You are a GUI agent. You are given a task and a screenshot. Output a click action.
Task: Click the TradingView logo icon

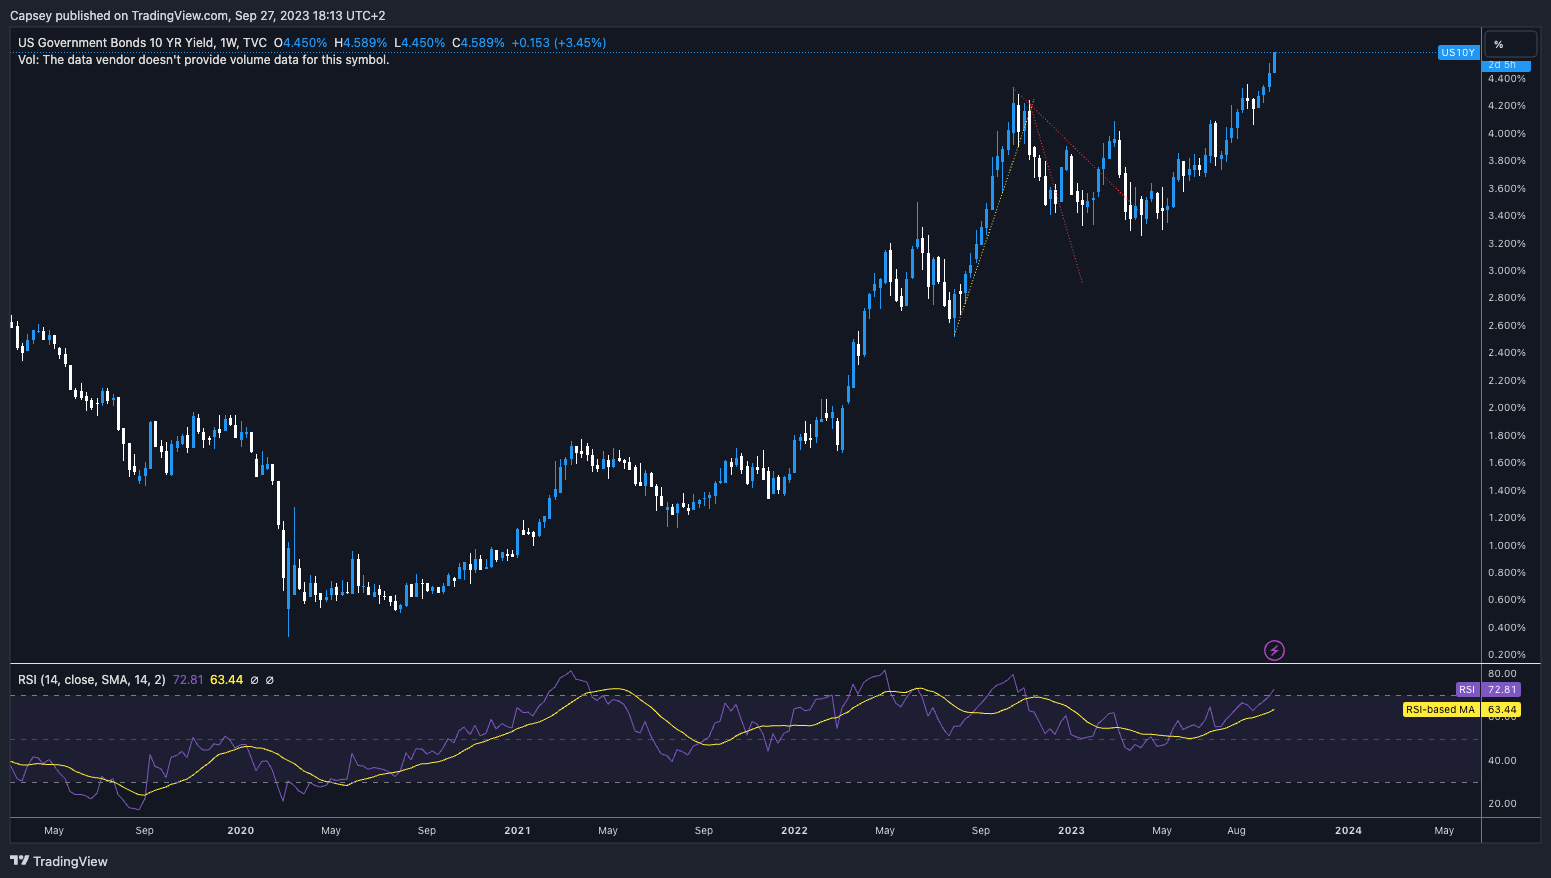[x=19, y=861]
